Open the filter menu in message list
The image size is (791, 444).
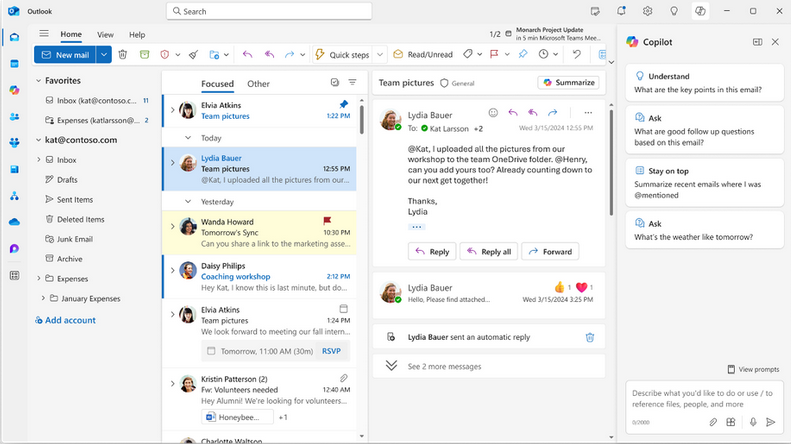pyautogui.click(x=352, y=82)
